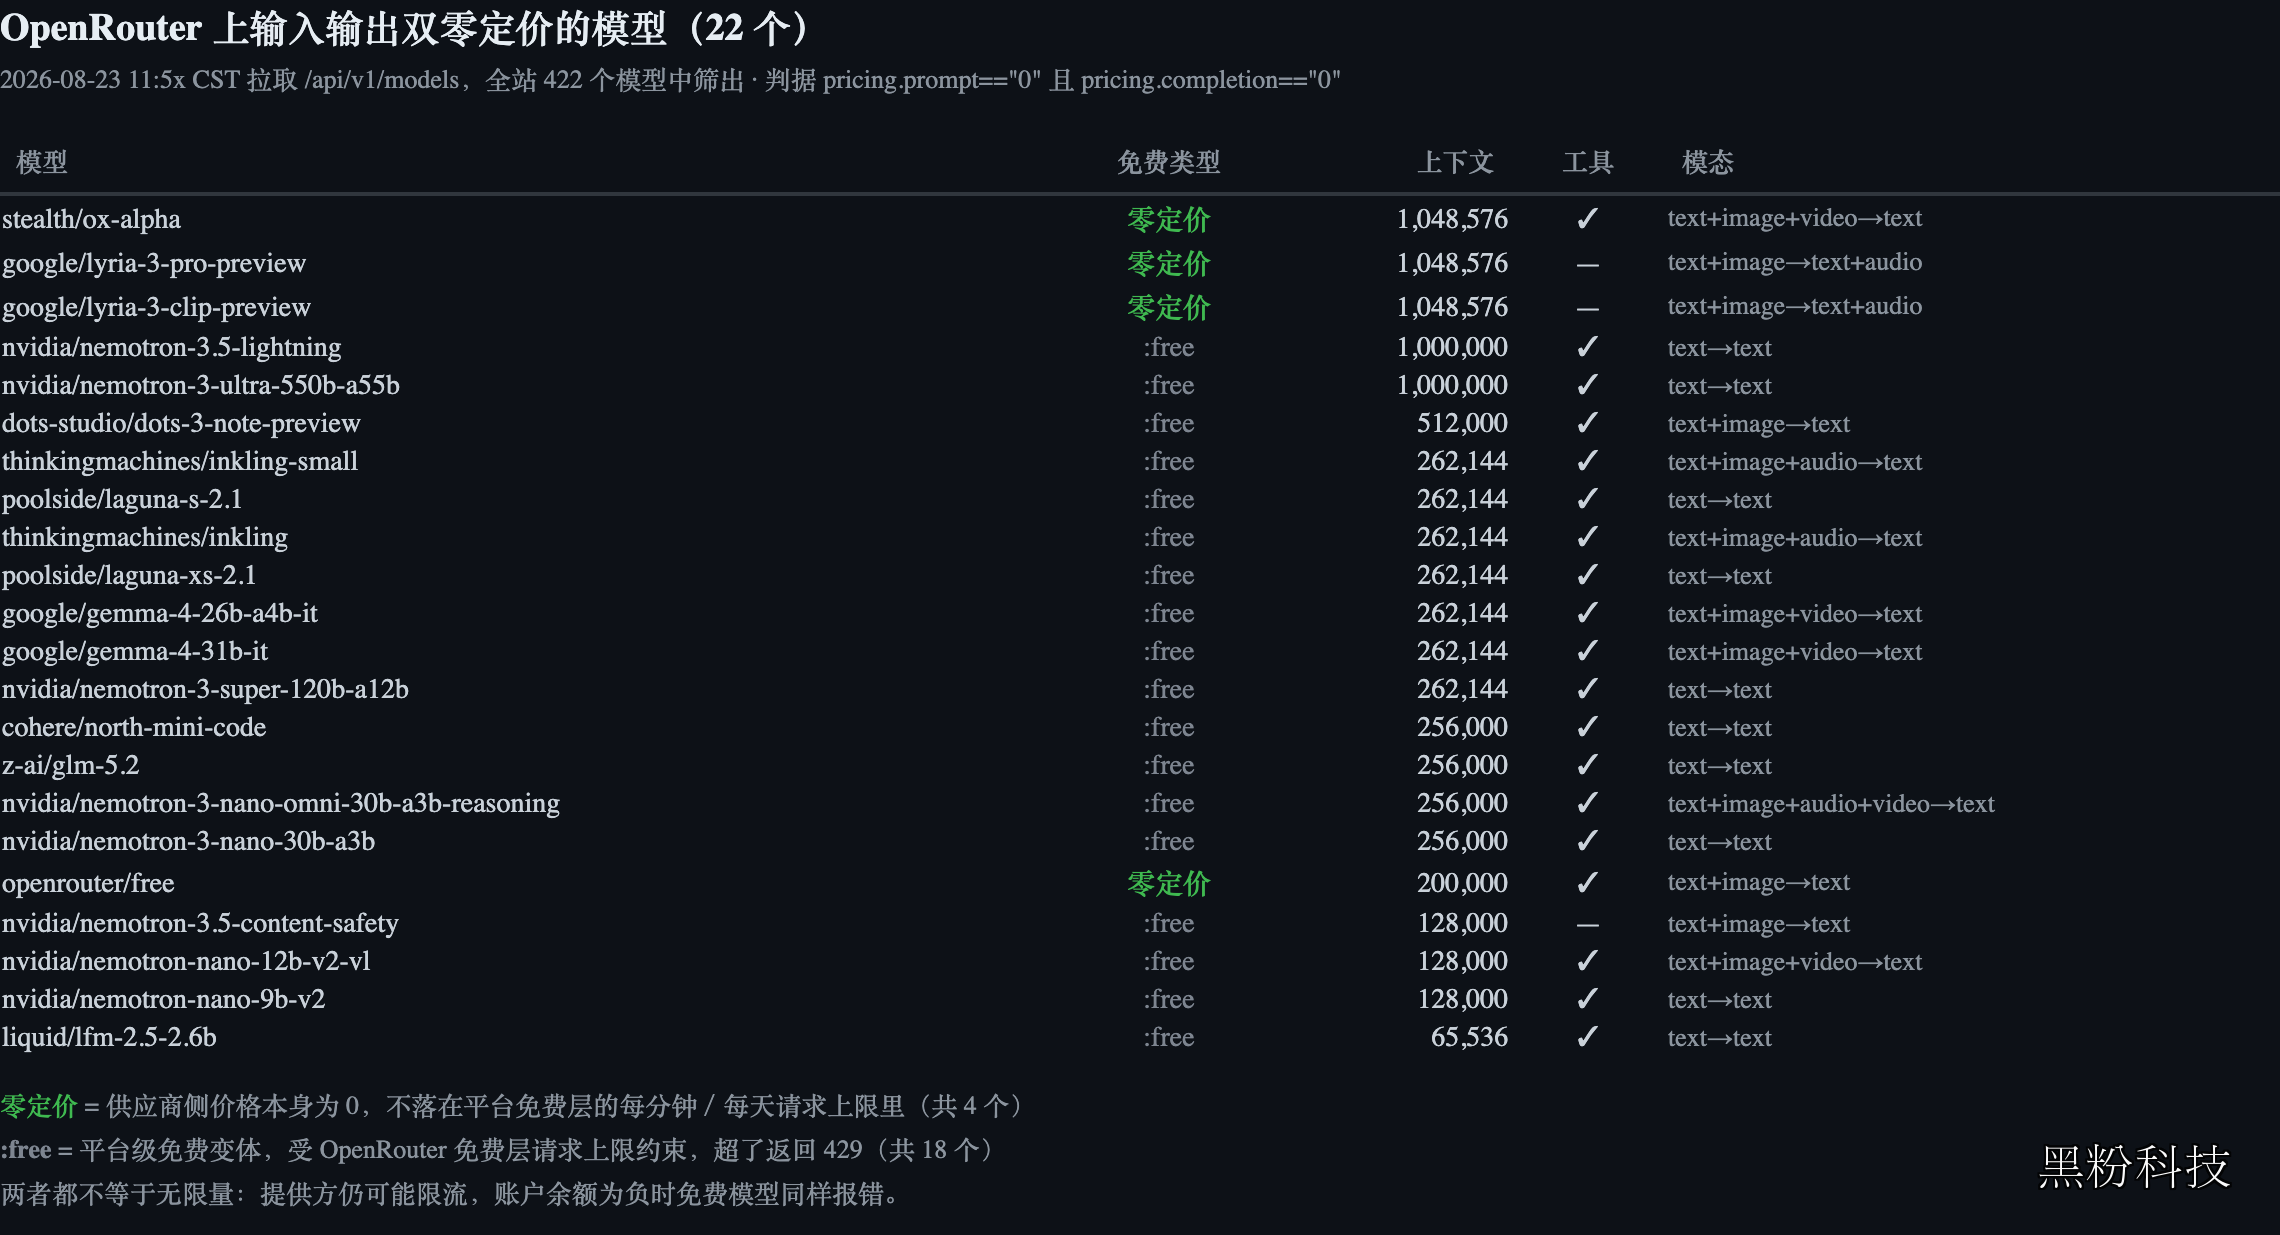The height and width of the screenshot is (1235, 2280).
Task: Click footnote beginning 两者都不等于无限量
Action: [452, 1194]
